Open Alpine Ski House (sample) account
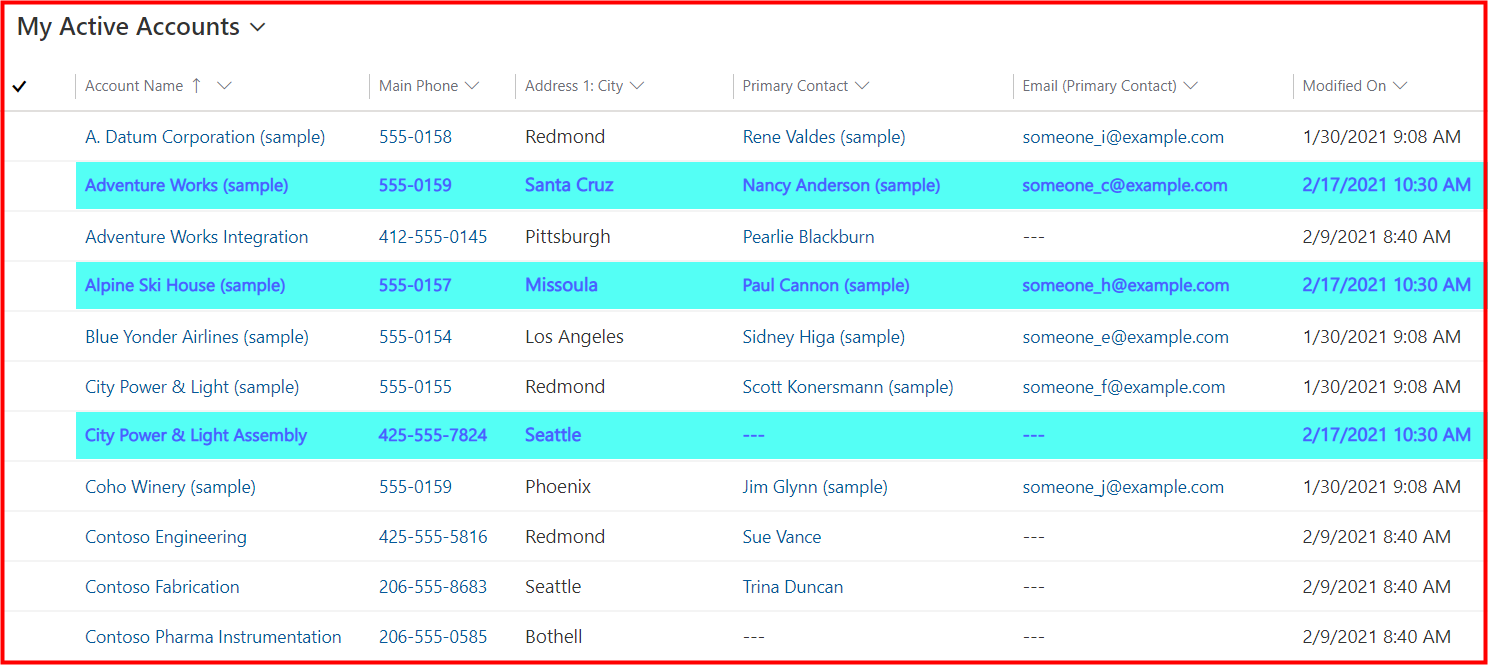 [185, 285]
